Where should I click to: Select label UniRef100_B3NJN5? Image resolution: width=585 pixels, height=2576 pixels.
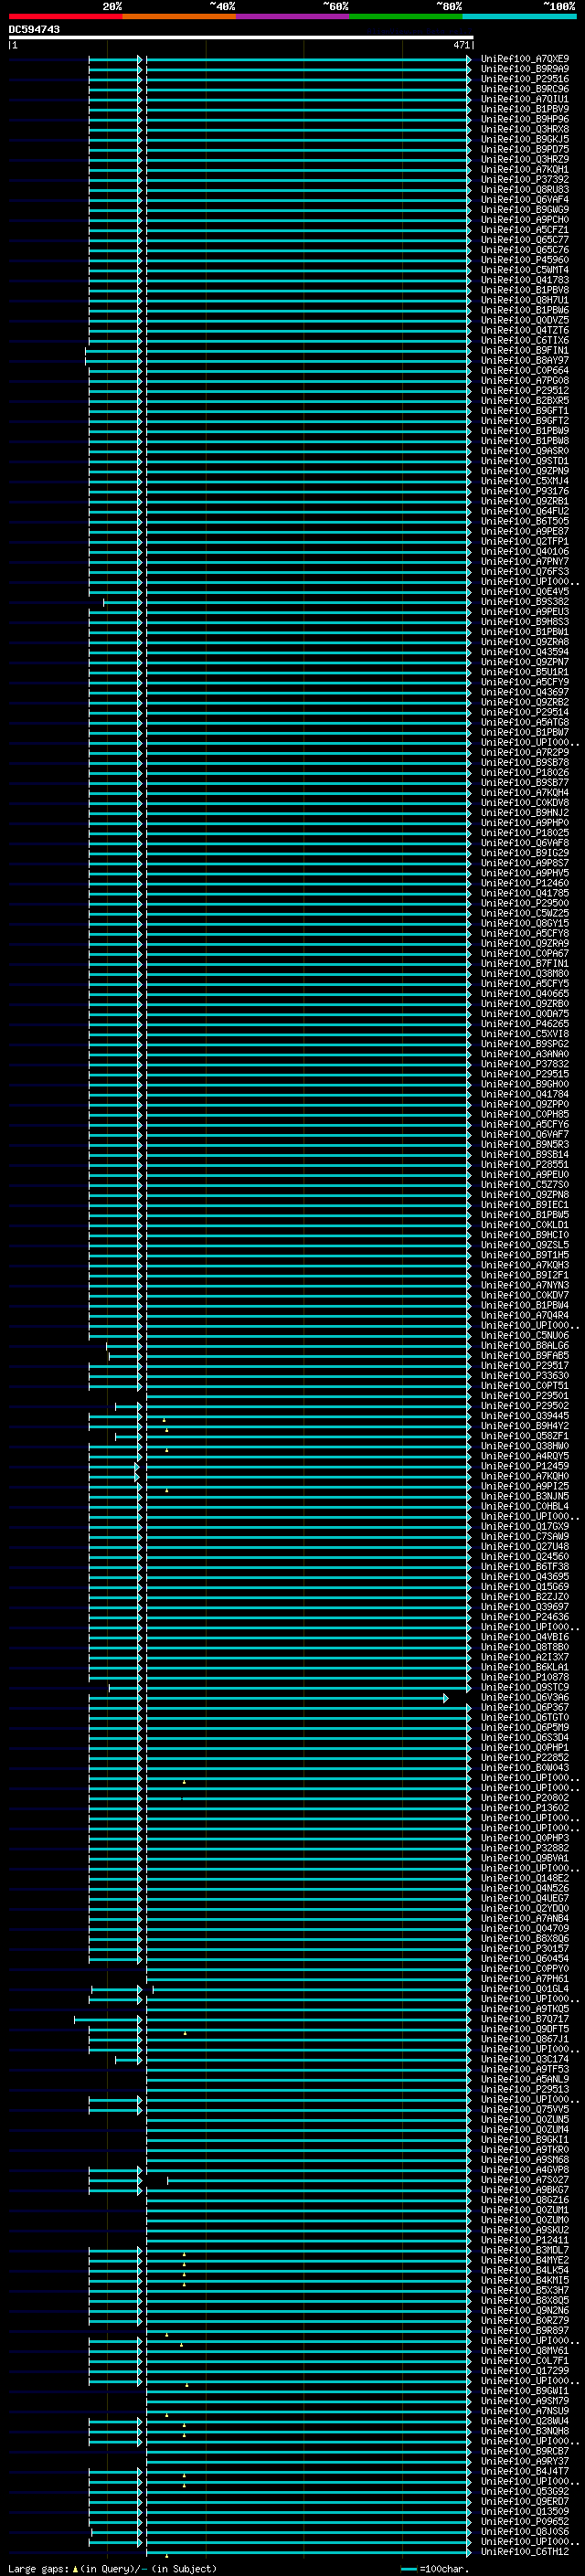tap(525, 1497)
